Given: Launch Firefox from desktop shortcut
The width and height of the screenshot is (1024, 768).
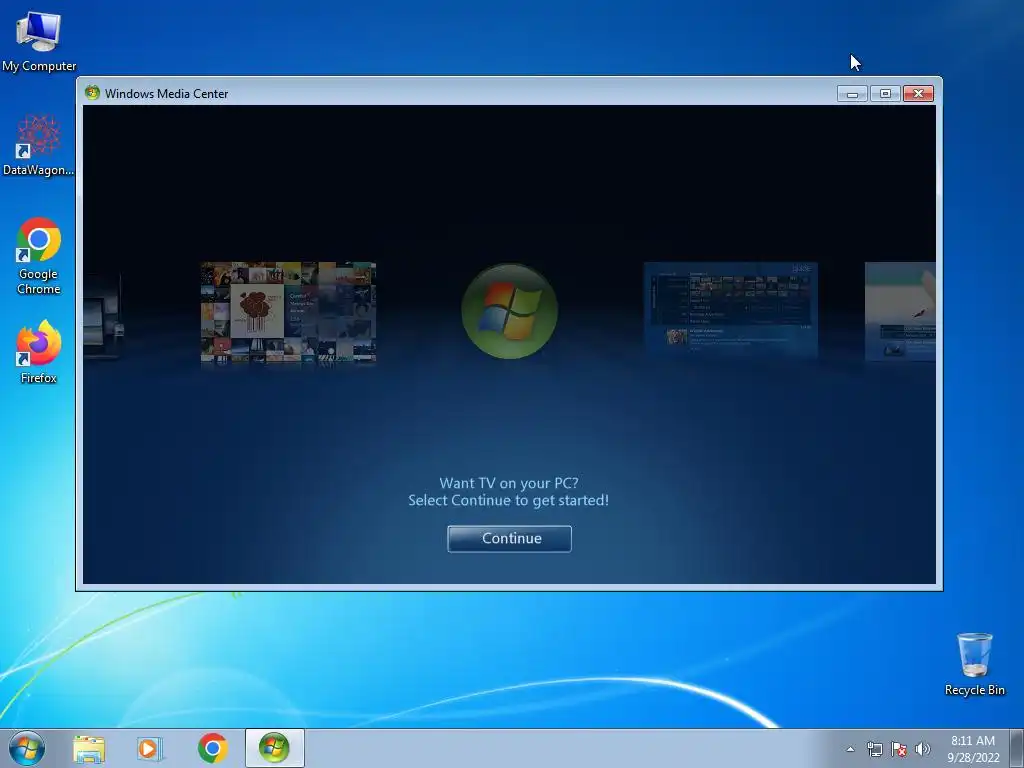Looking at the screenshot, I should coord(39,351).
